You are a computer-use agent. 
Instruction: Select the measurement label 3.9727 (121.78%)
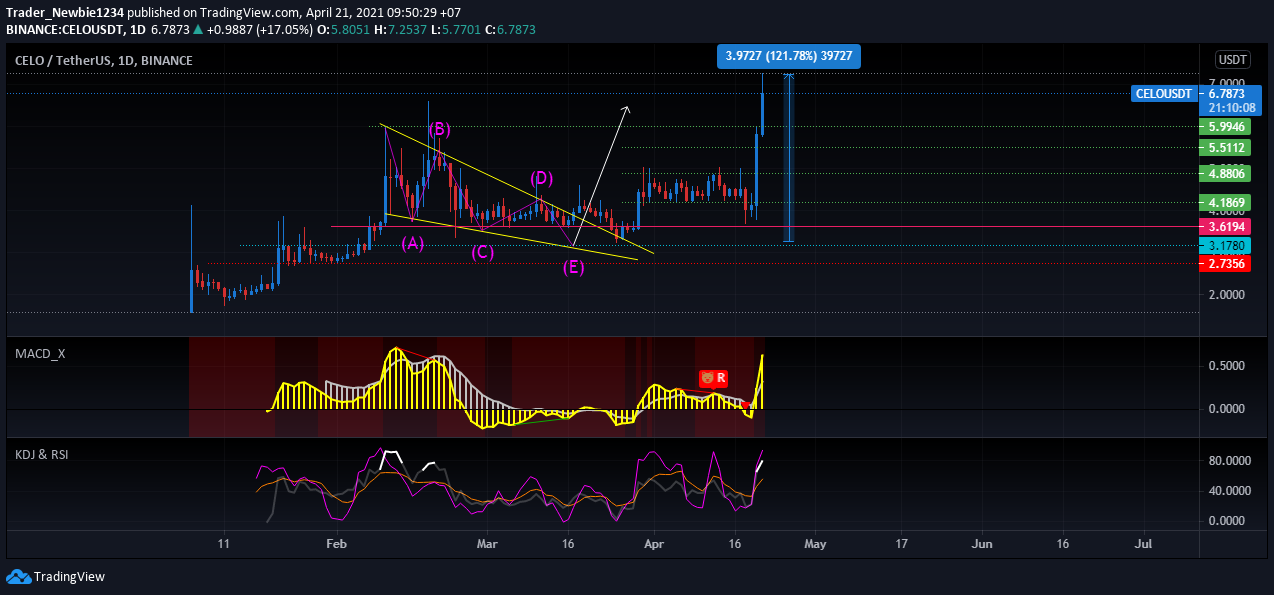[x=789, y=56]
